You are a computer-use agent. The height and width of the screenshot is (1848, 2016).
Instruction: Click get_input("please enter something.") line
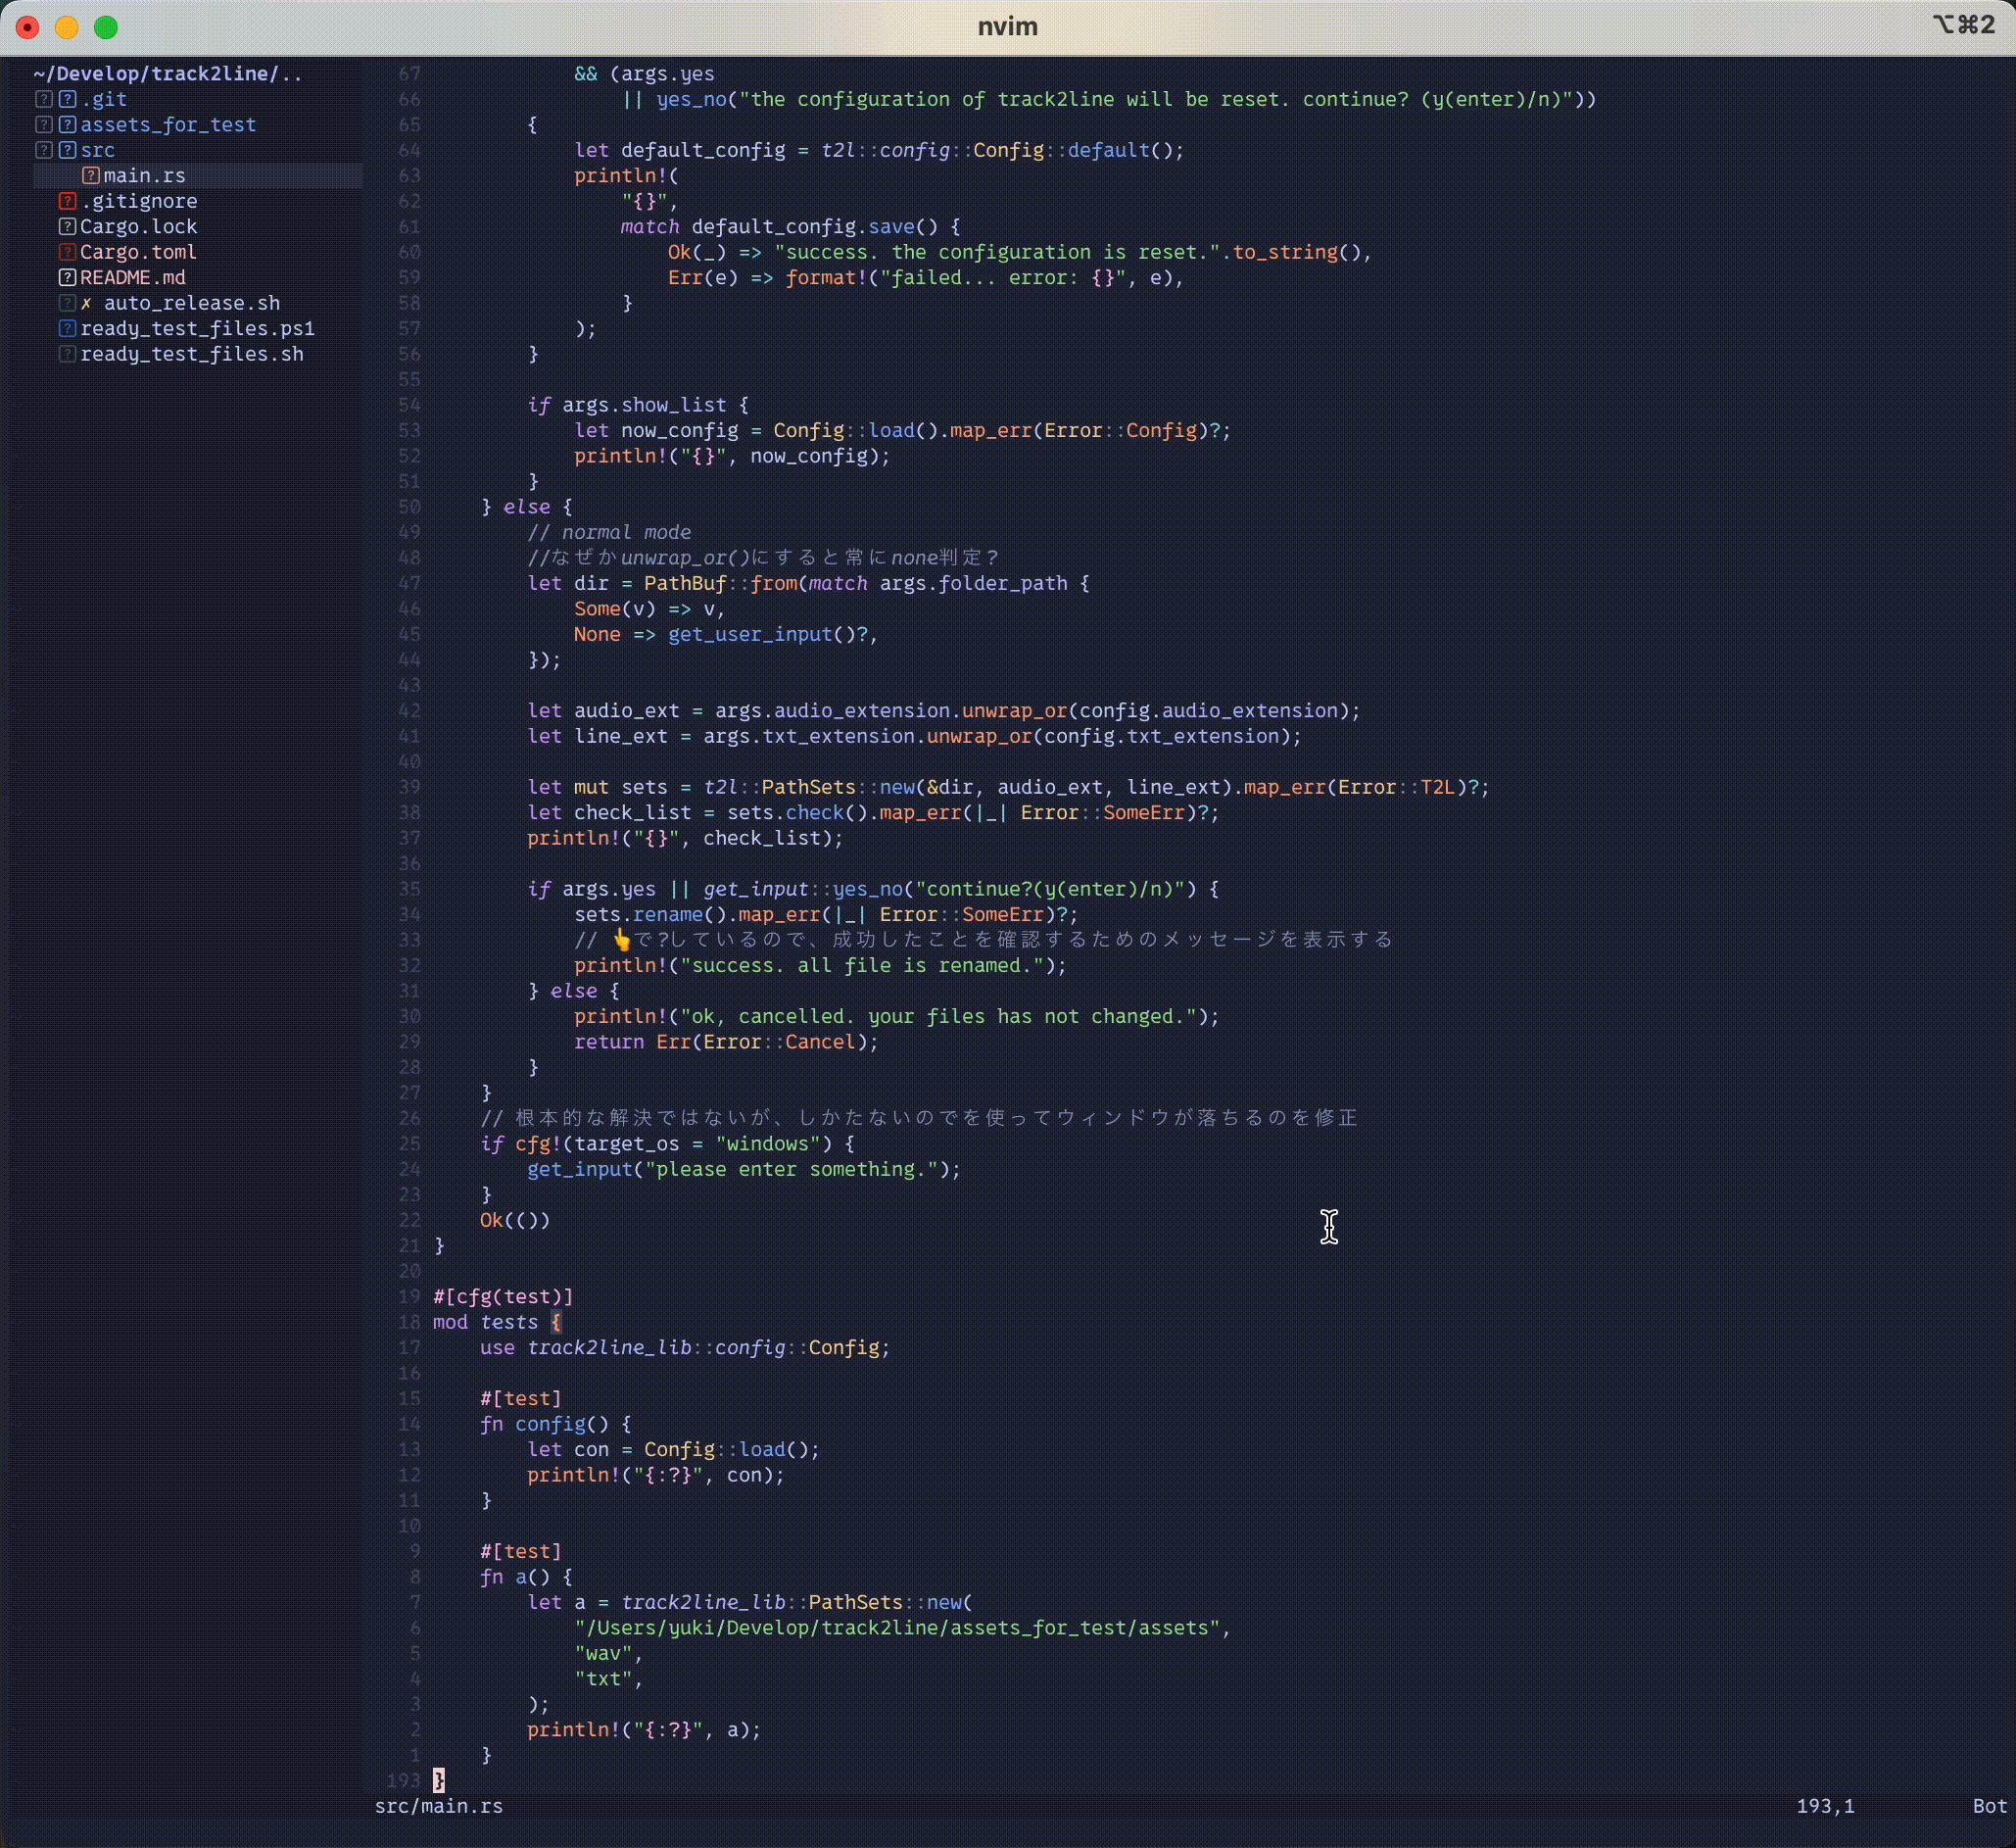(x=744, y=1170)
